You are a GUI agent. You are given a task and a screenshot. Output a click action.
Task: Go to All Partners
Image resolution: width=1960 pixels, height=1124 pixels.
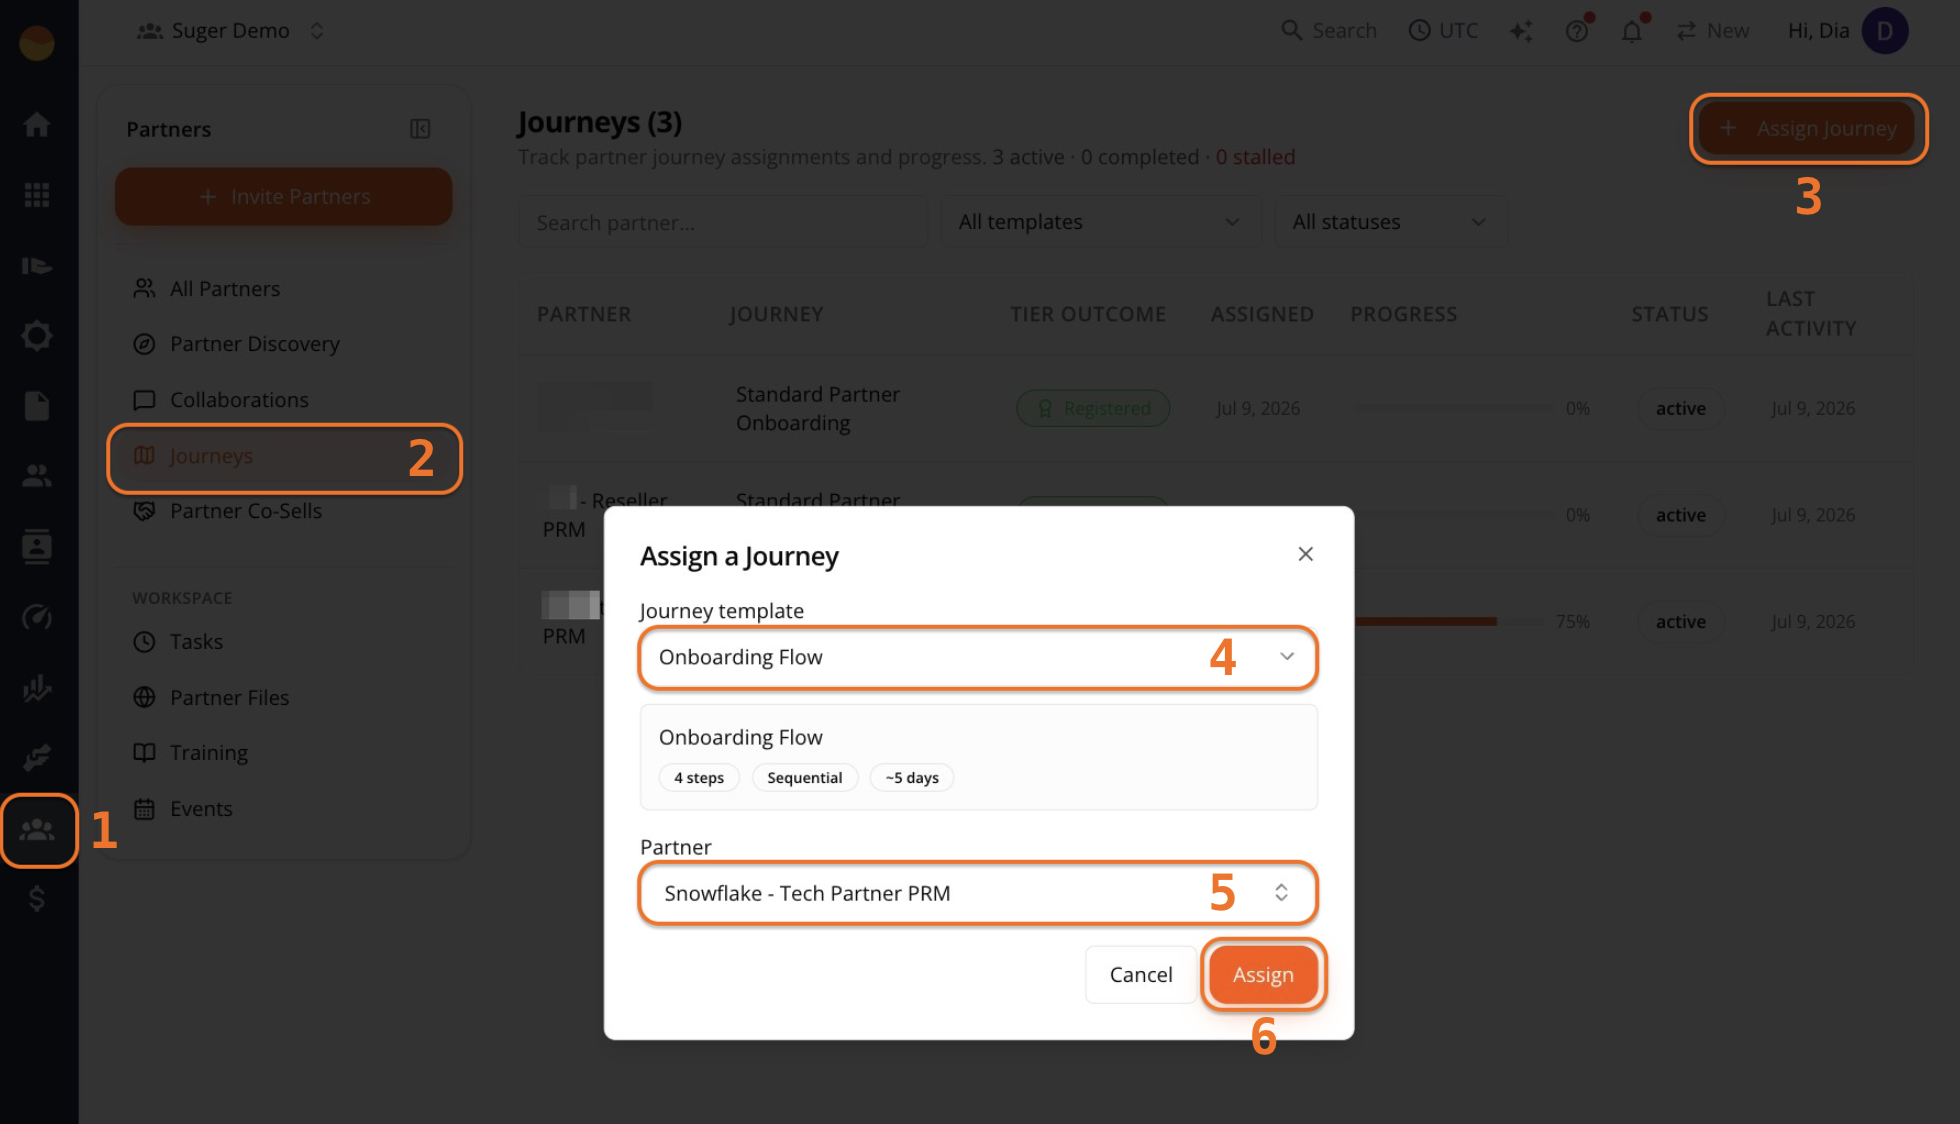point(224,289)
